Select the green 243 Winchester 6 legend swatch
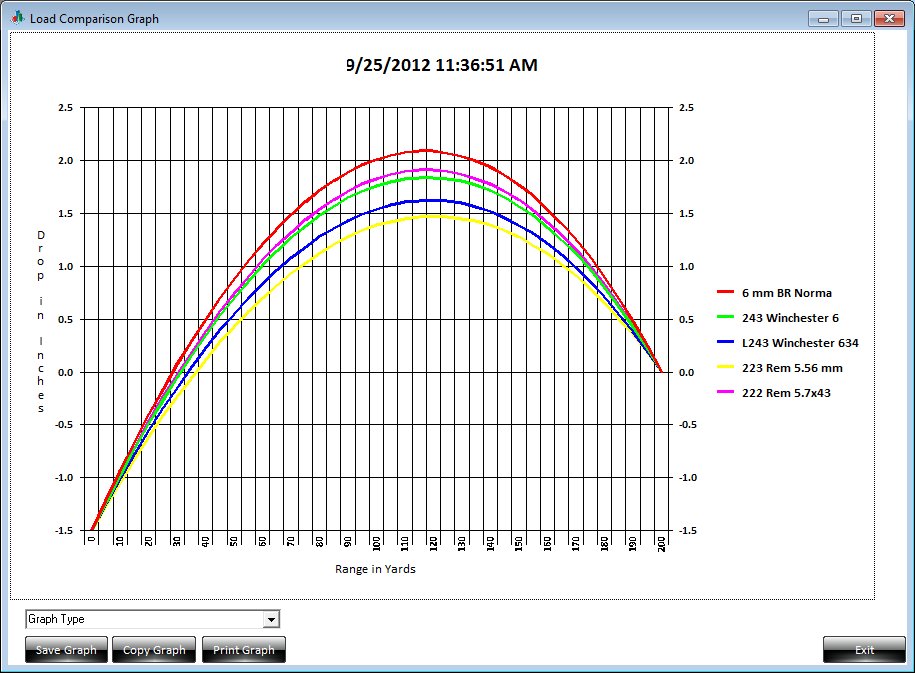 pos(726,318)
